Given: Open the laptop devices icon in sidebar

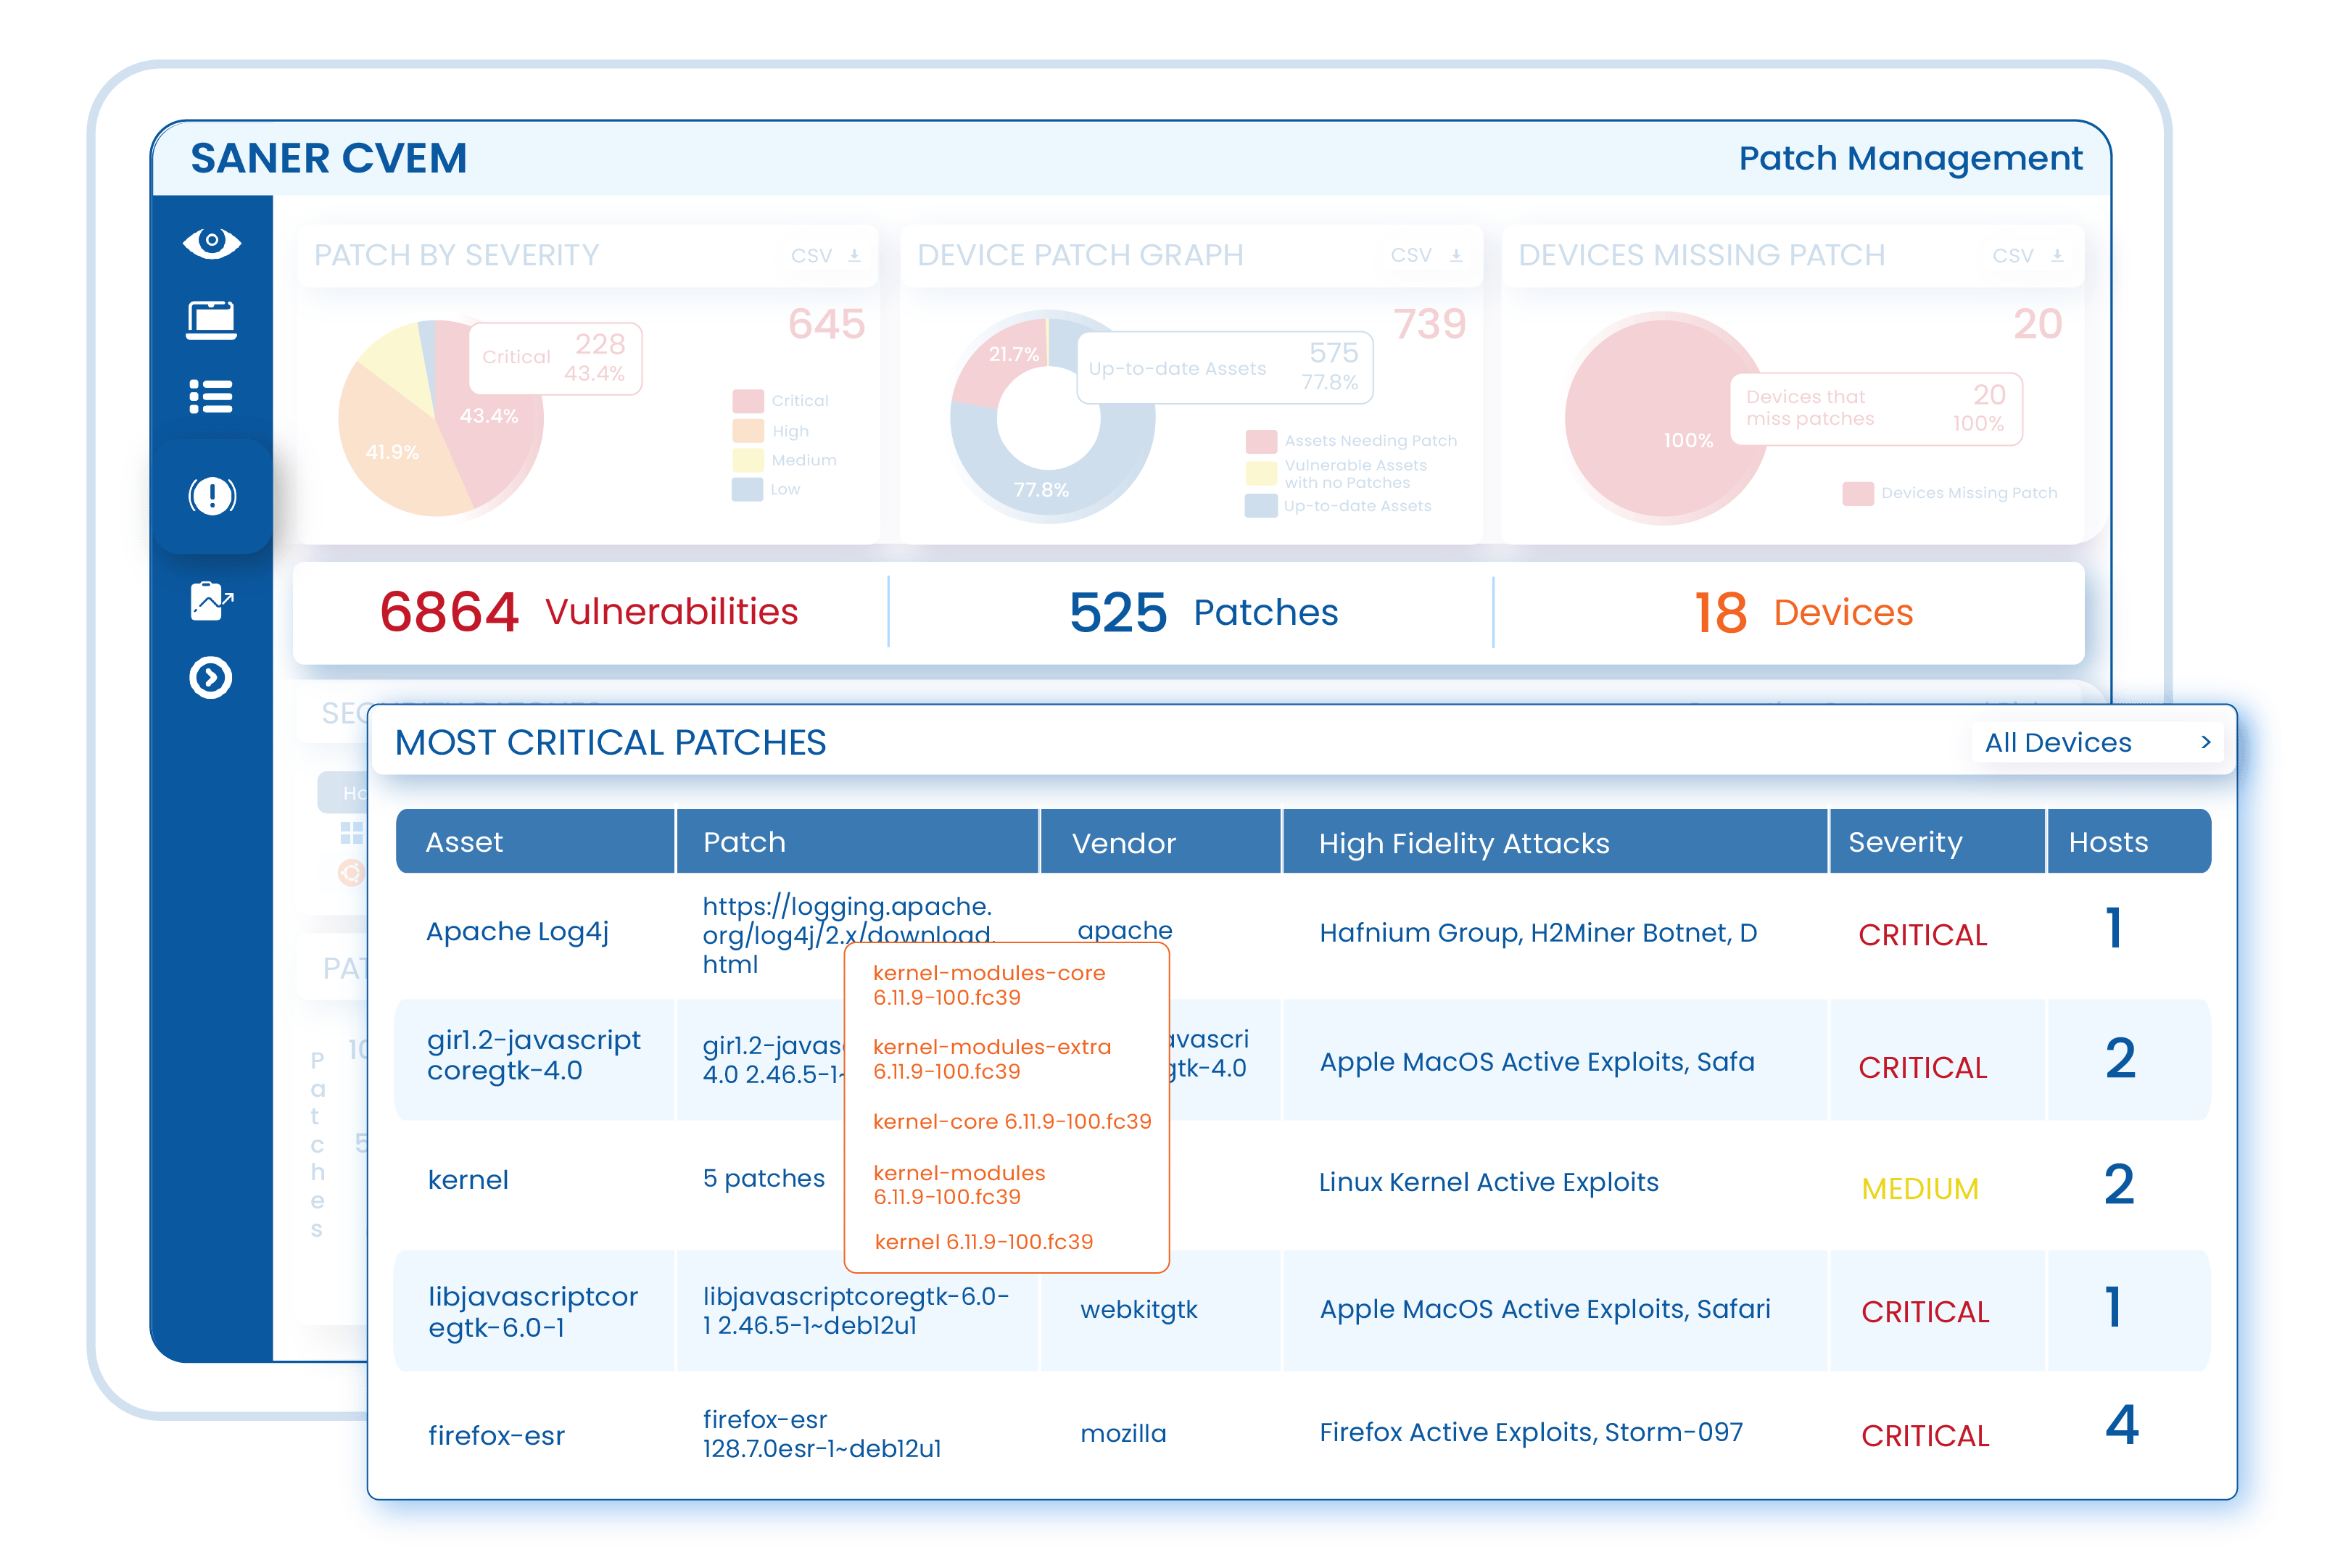Looking at the screenshot, I should coord(211,320).
